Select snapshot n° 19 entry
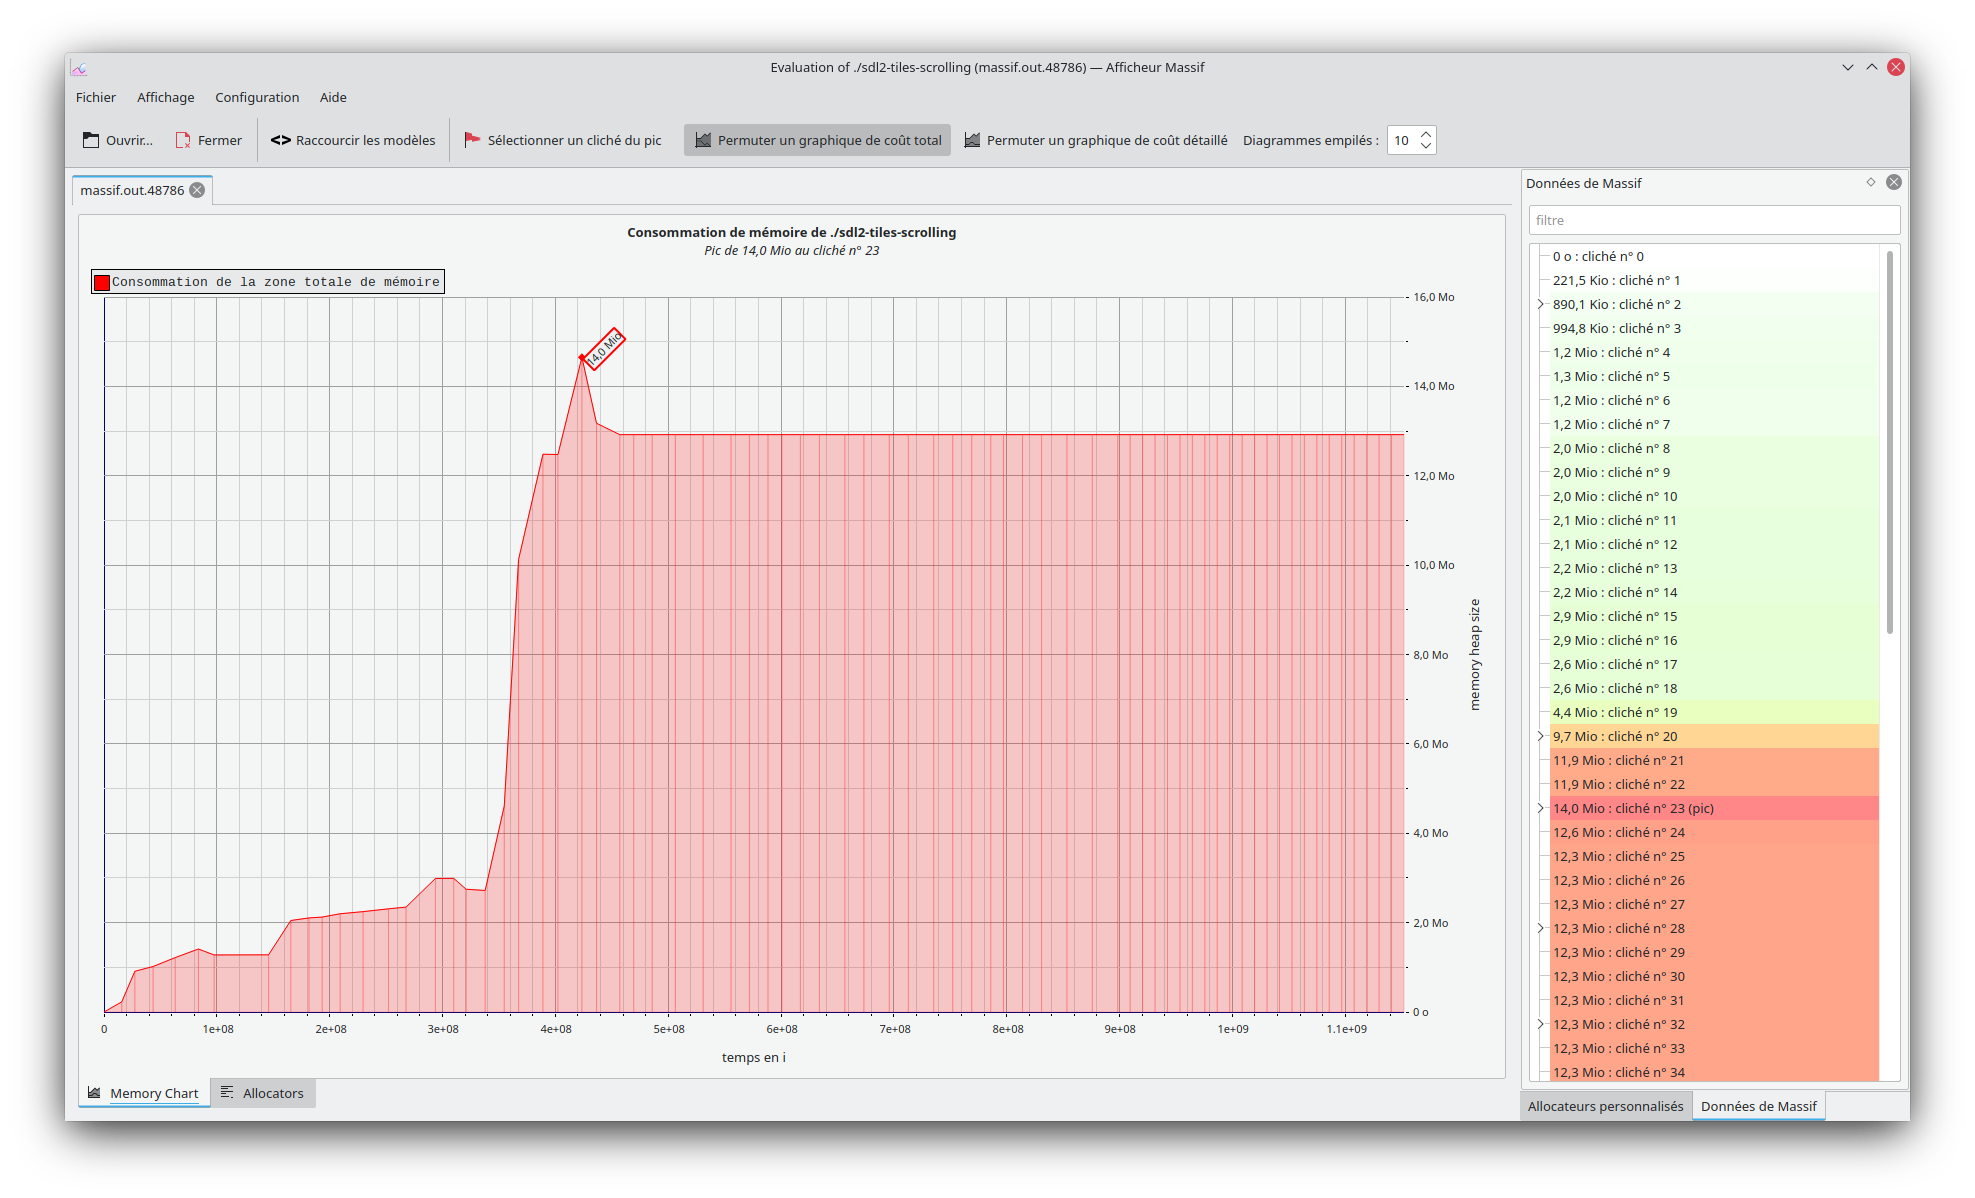The height and width of the screenshot is (1198, 1975). tap(1614, 712)
